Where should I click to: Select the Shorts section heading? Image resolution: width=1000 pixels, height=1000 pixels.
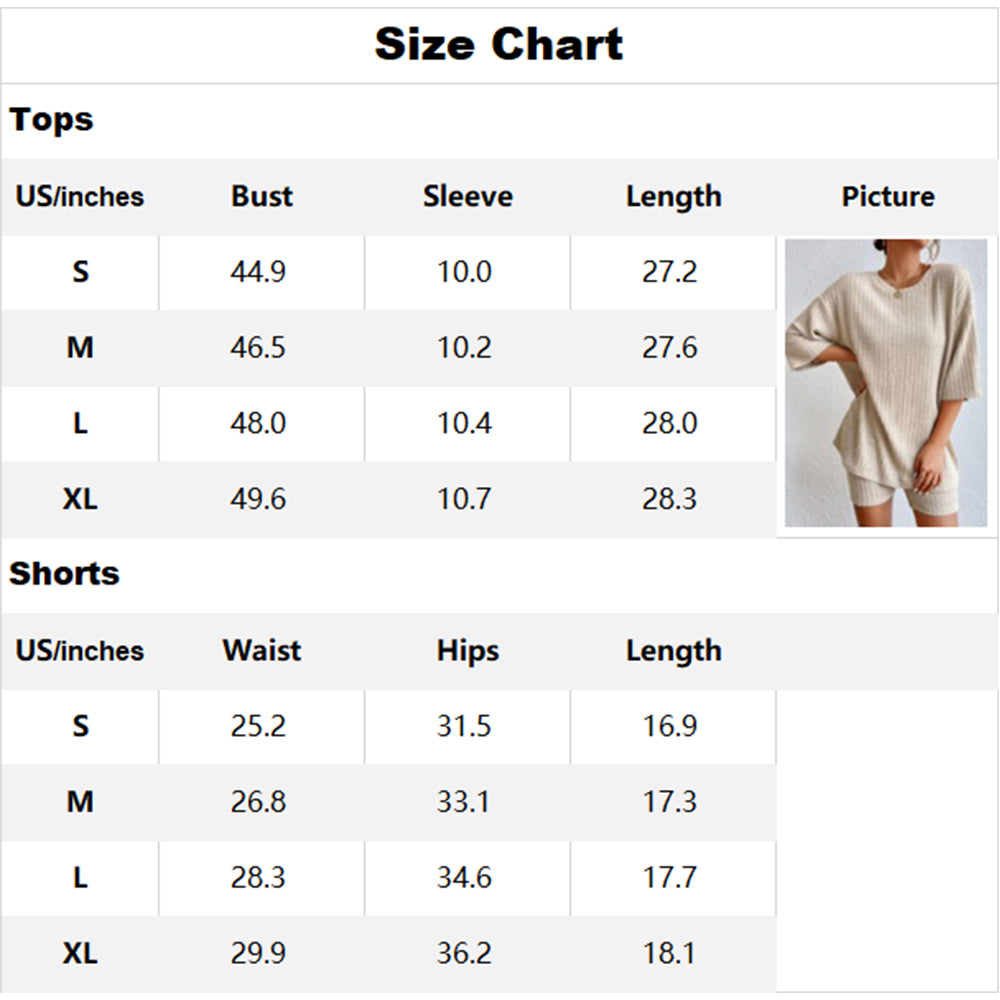point(64,574)
